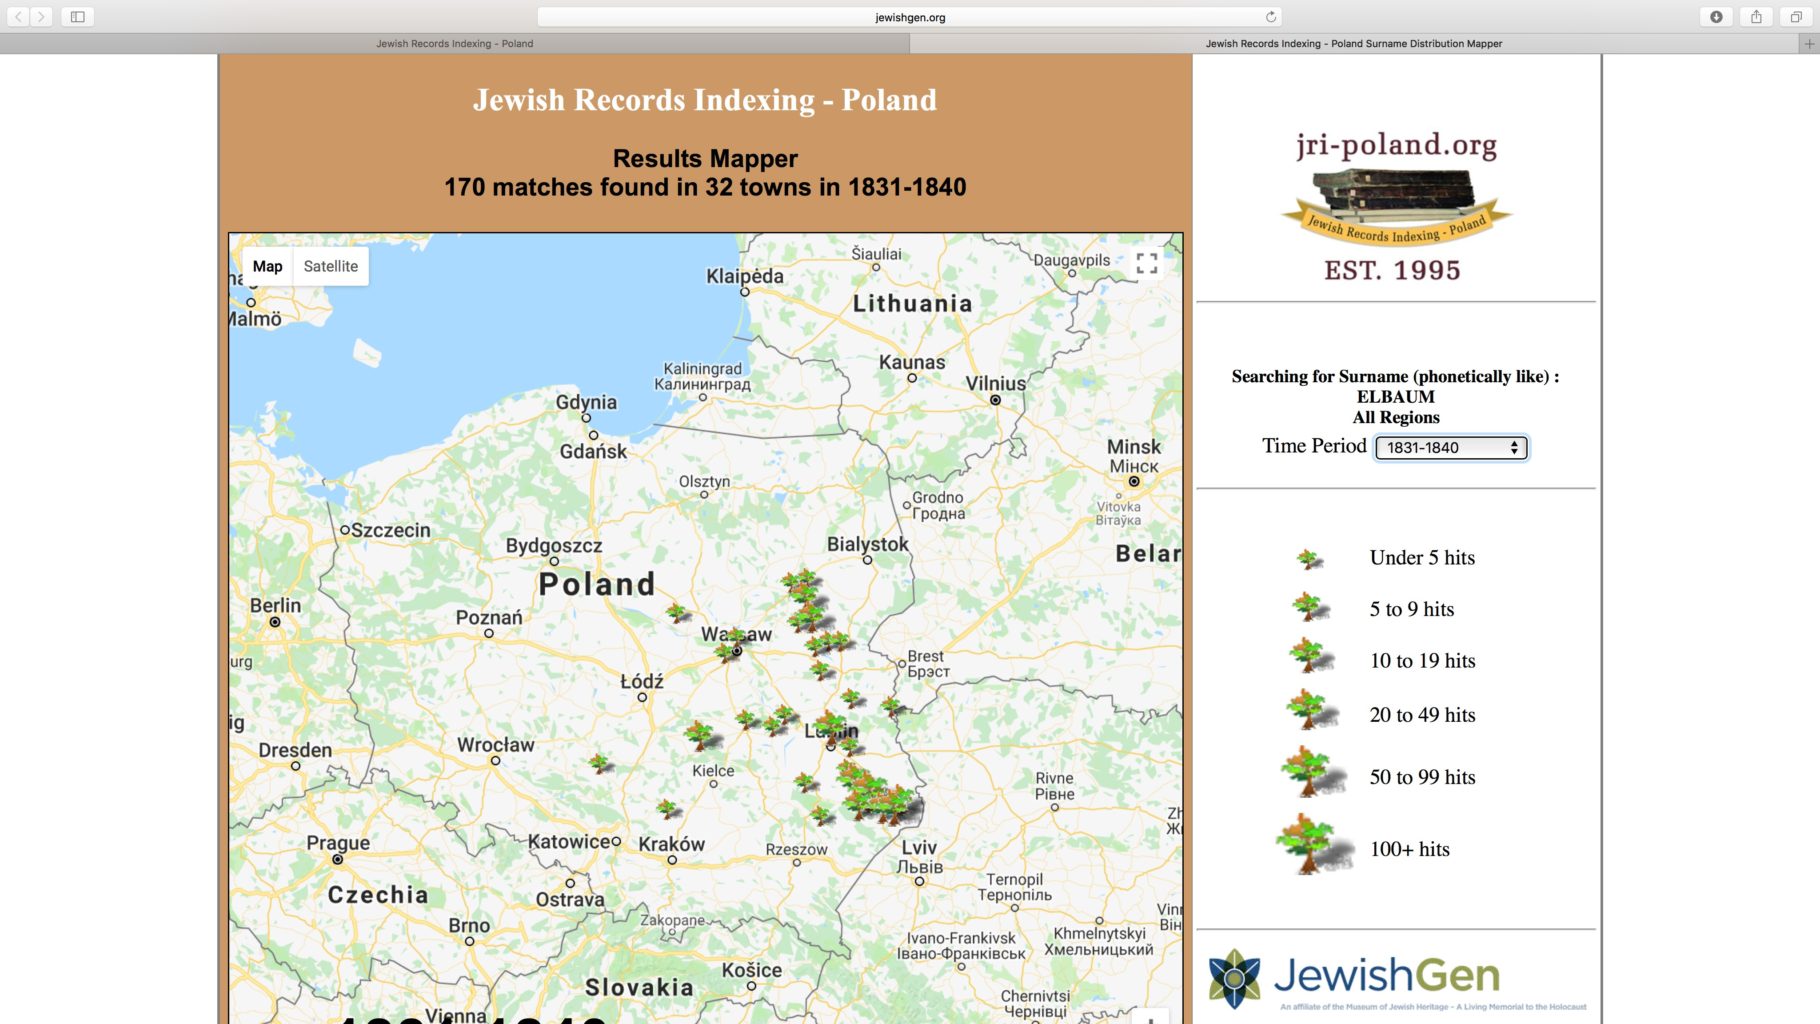Click the Gdańsk city label on map
Screen dimensions: 1820x1024
(x=594, y=451)
